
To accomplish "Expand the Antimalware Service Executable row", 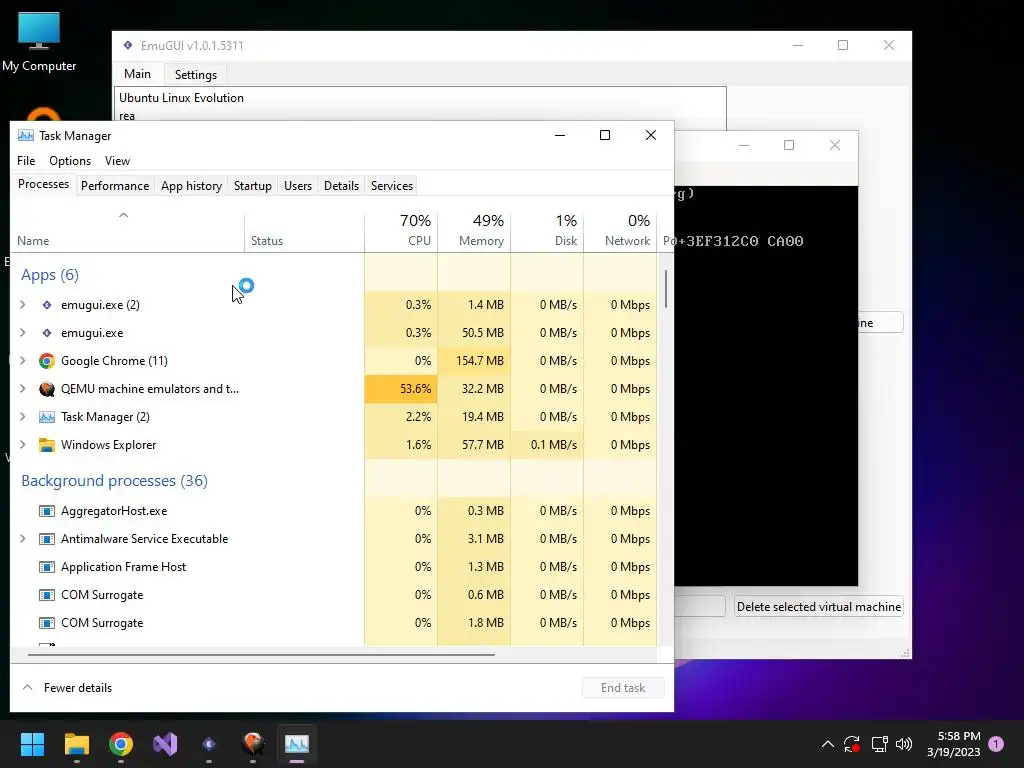I will click(23, 539).
